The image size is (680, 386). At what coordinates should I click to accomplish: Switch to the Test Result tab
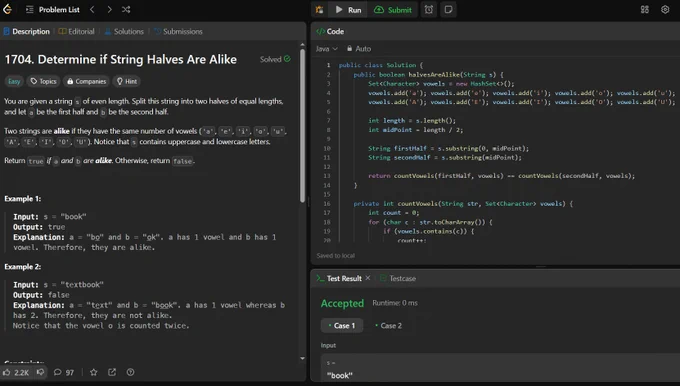[339, 278]
